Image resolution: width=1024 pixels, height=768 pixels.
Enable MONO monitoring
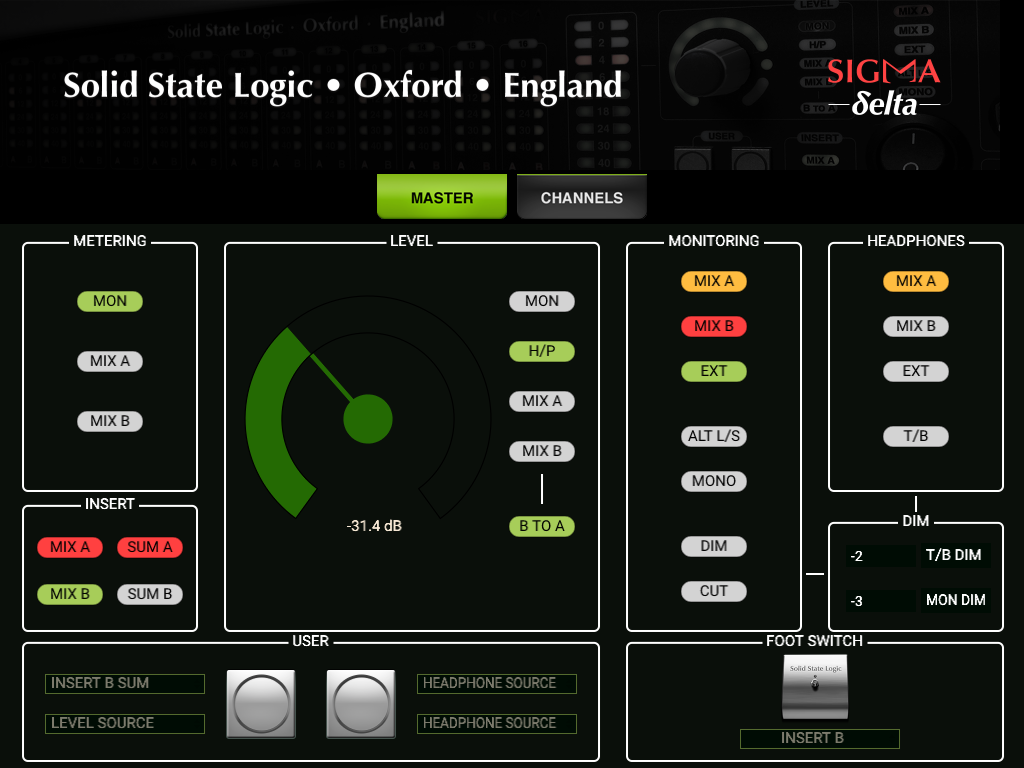coord(714,481)
